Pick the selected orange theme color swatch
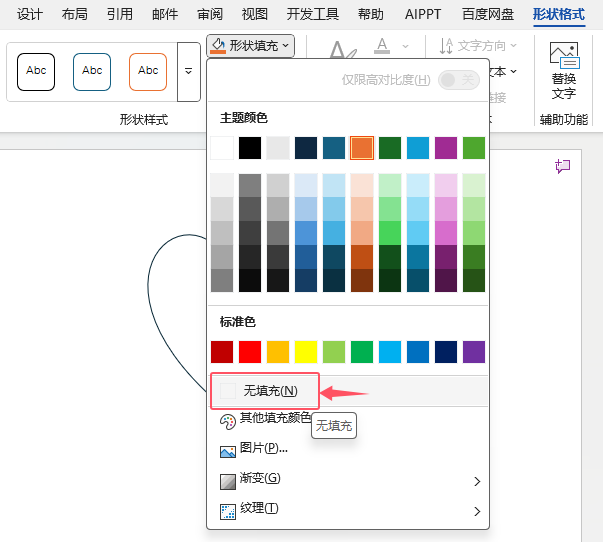 coord(362,148)
